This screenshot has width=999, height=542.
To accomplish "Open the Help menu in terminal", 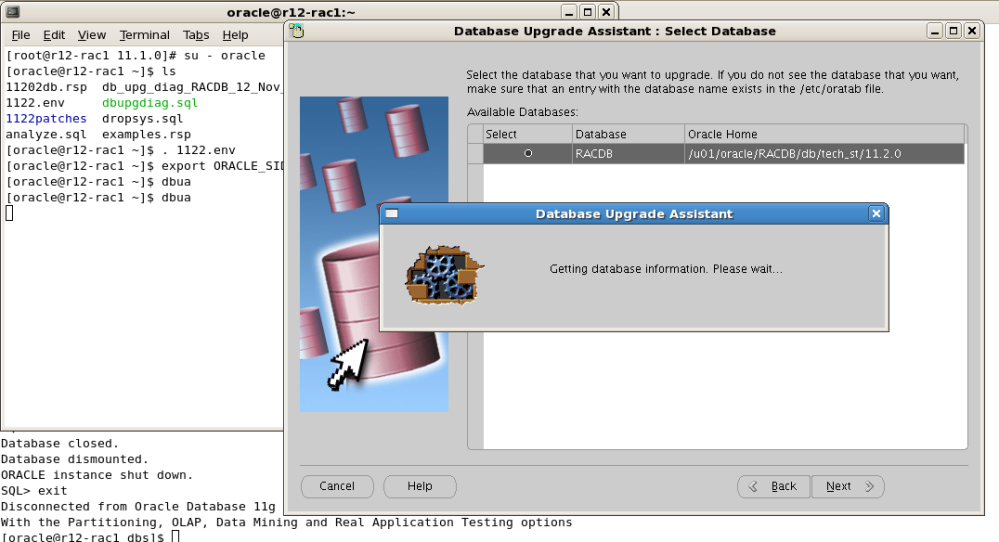I will [235, 35].
